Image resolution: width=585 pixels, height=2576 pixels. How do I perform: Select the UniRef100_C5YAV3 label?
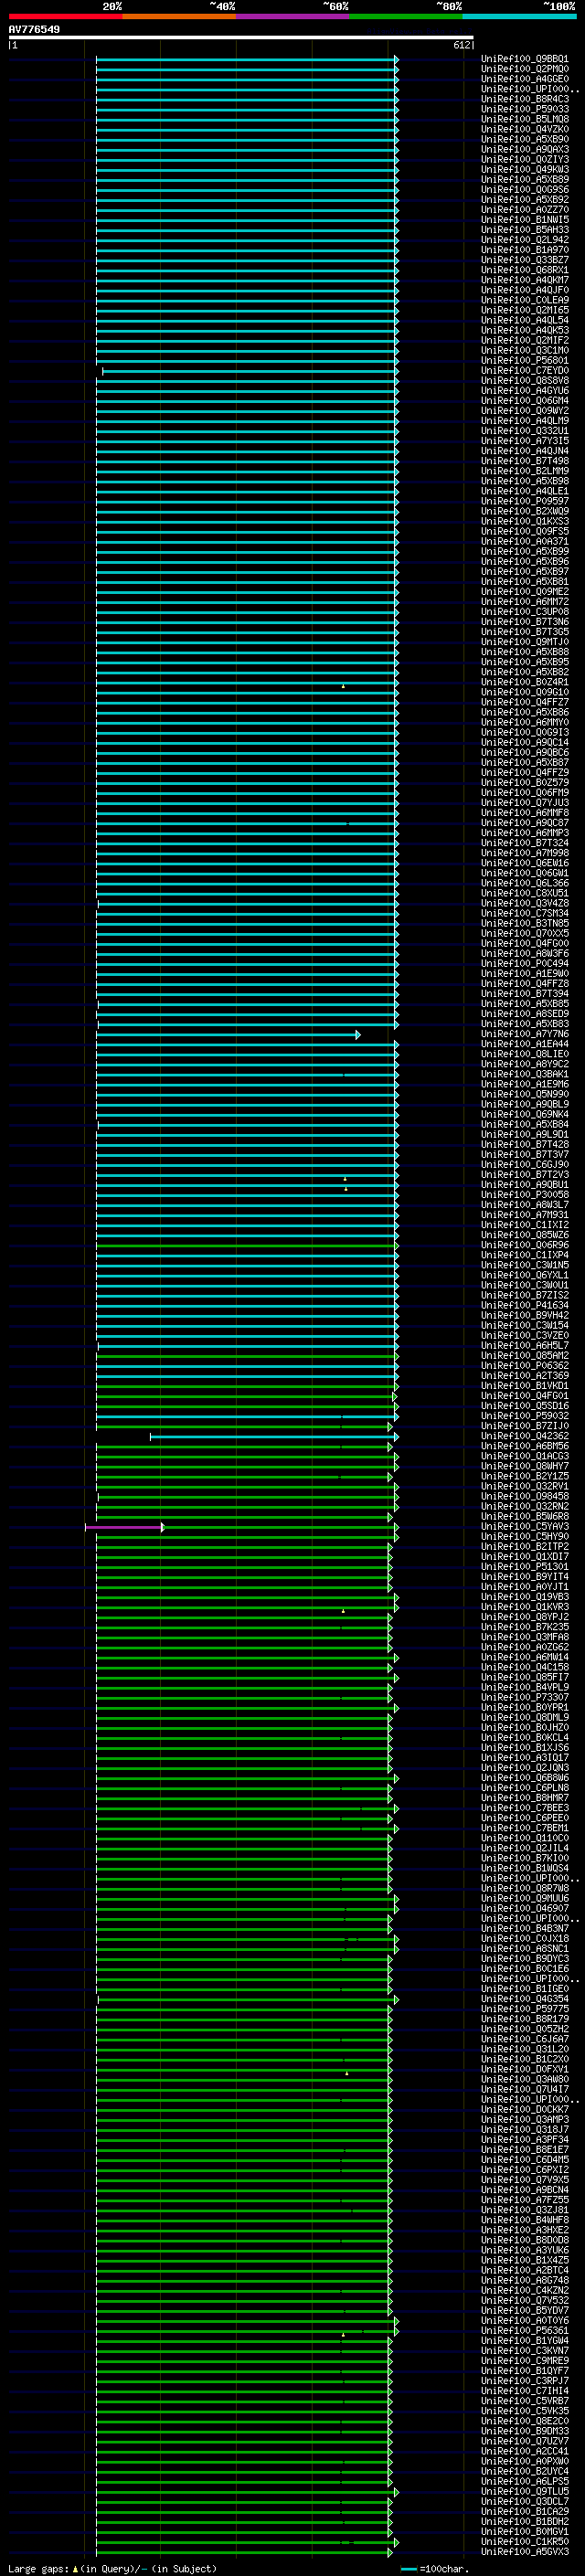click(525, 1527)
